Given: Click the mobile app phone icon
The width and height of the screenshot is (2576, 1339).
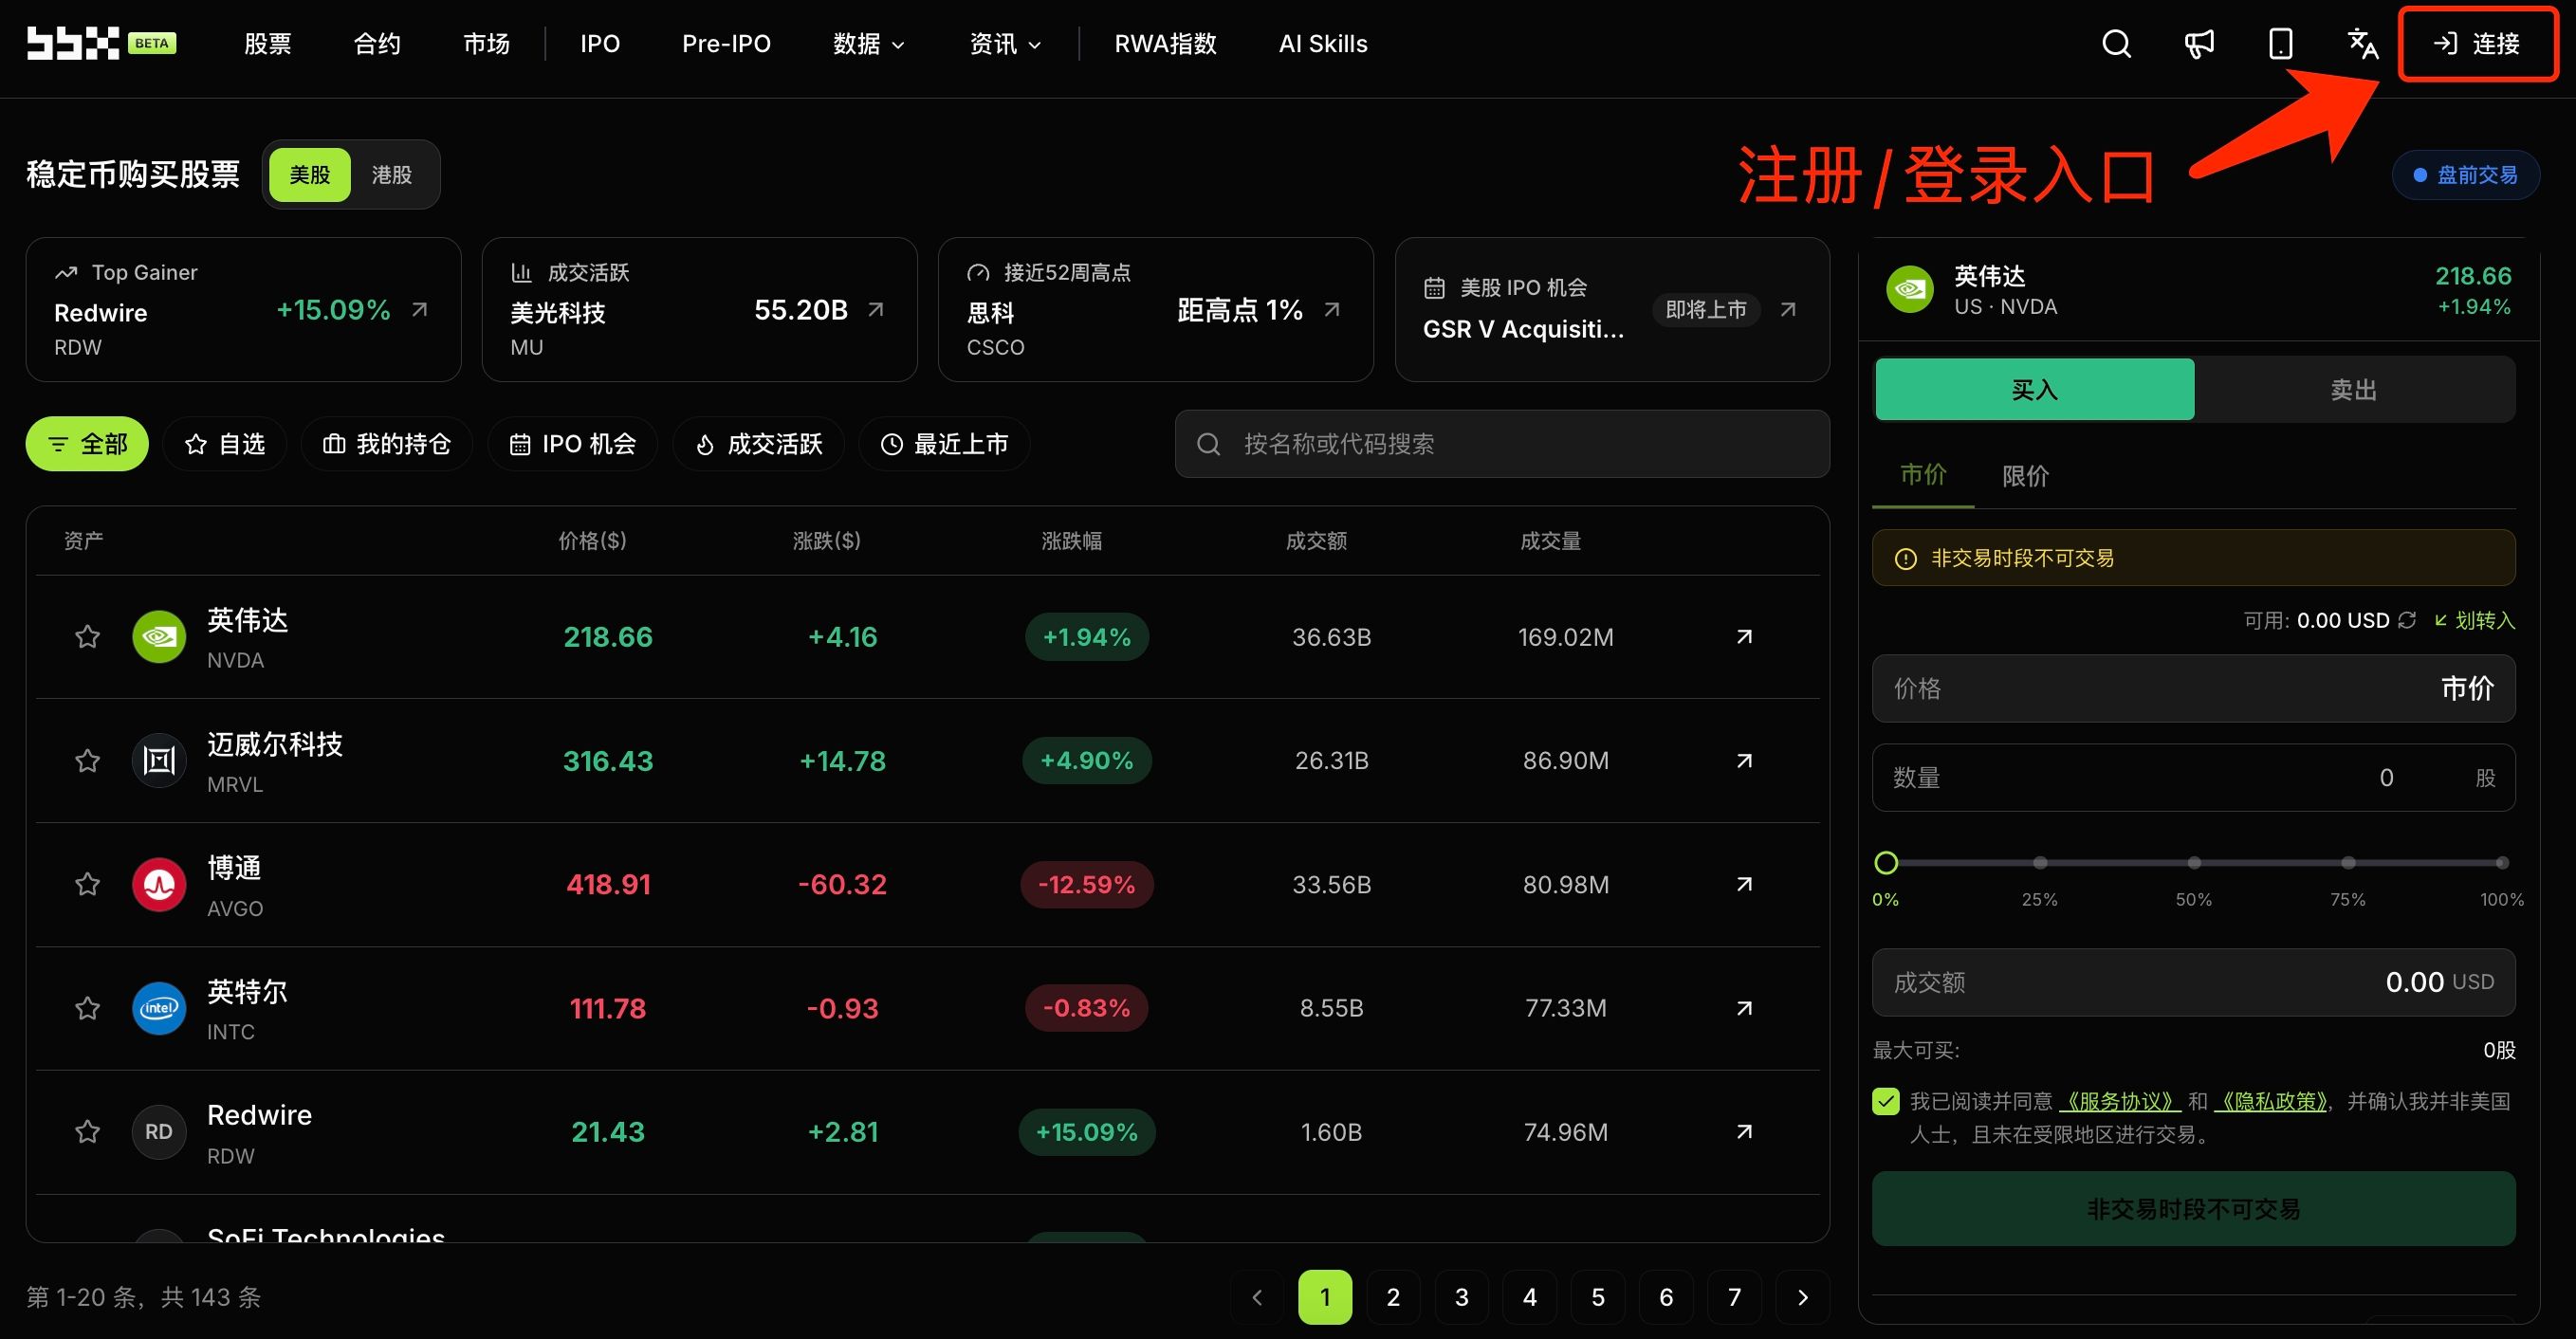Looking at the screenshot, I should (2280, 43).
